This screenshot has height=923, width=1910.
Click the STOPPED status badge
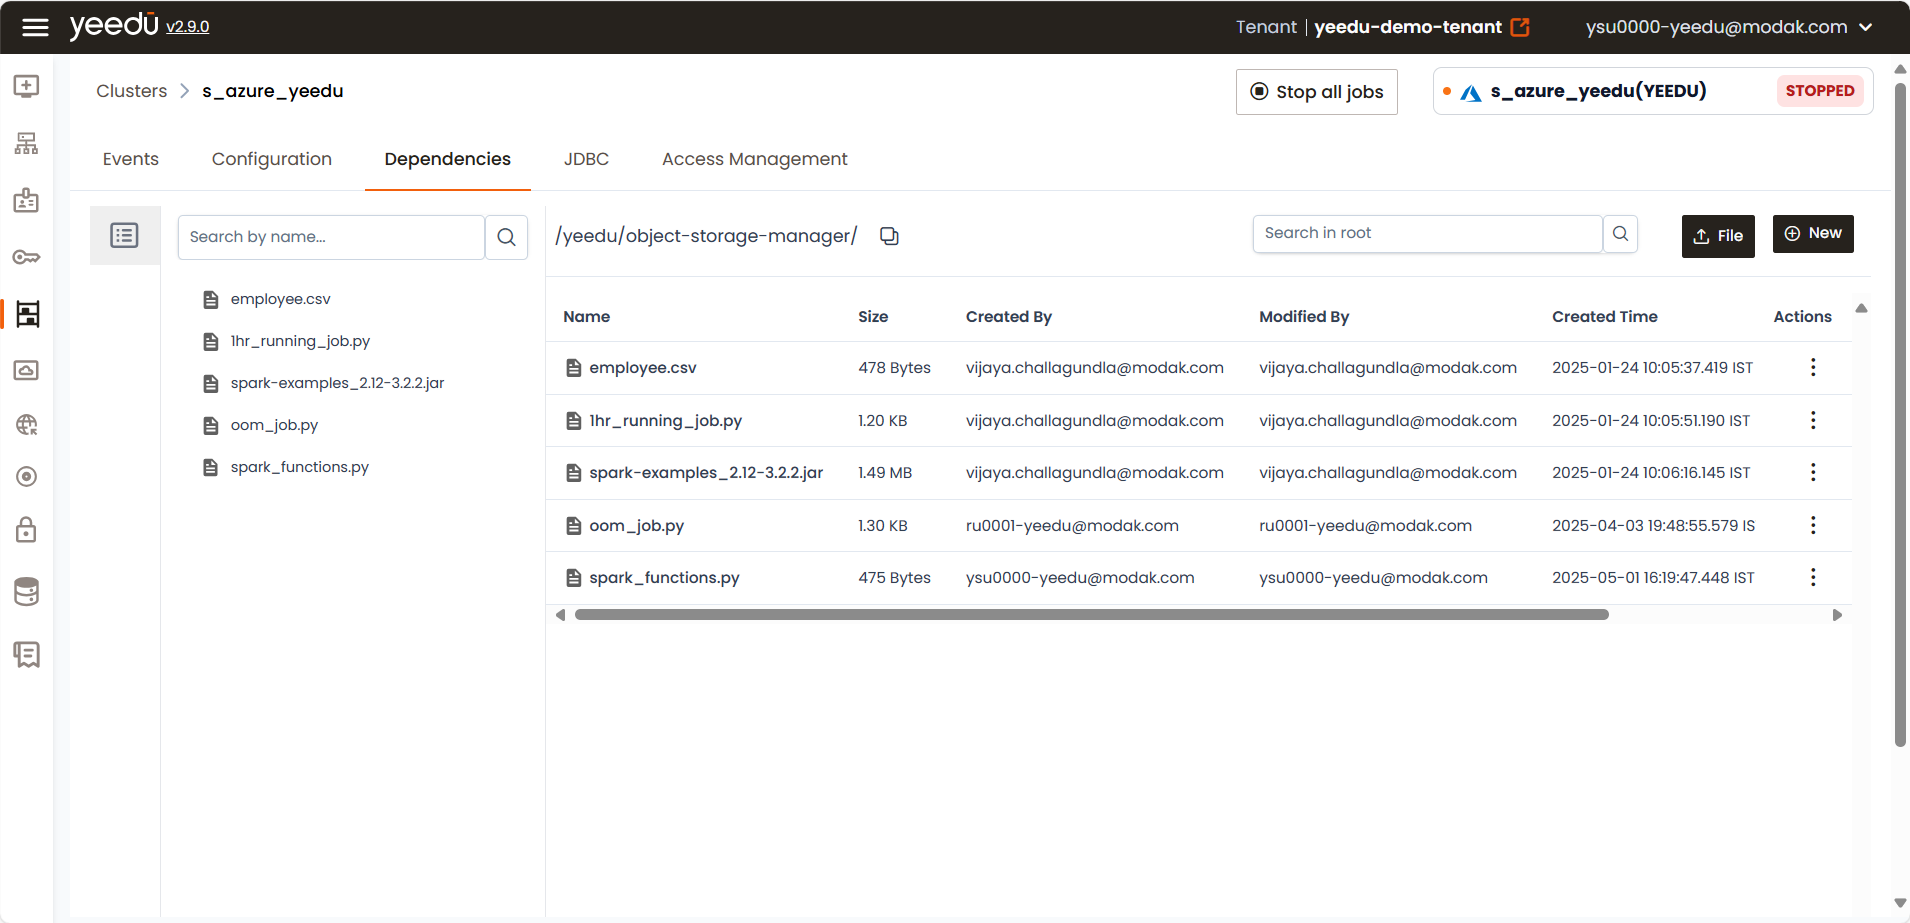tap(1820, 91)
